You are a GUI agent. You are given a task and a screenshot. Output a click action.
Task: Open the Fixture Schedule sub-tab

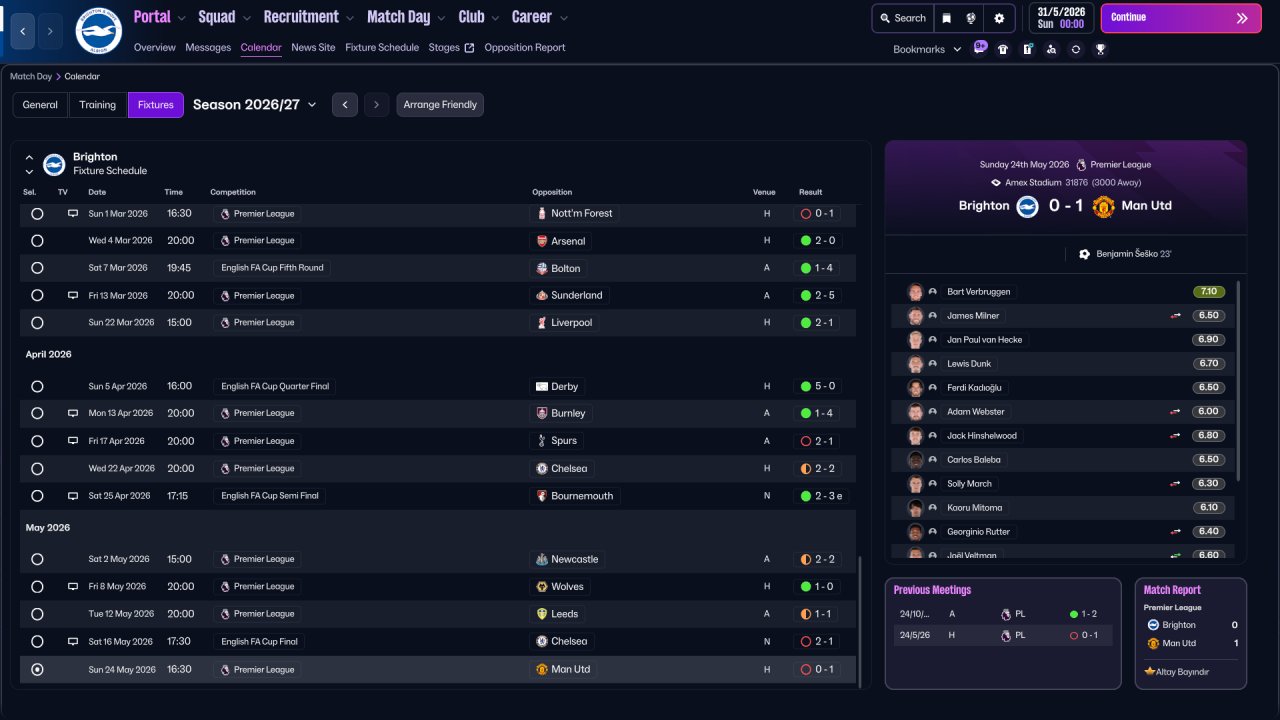click(382, 47)
